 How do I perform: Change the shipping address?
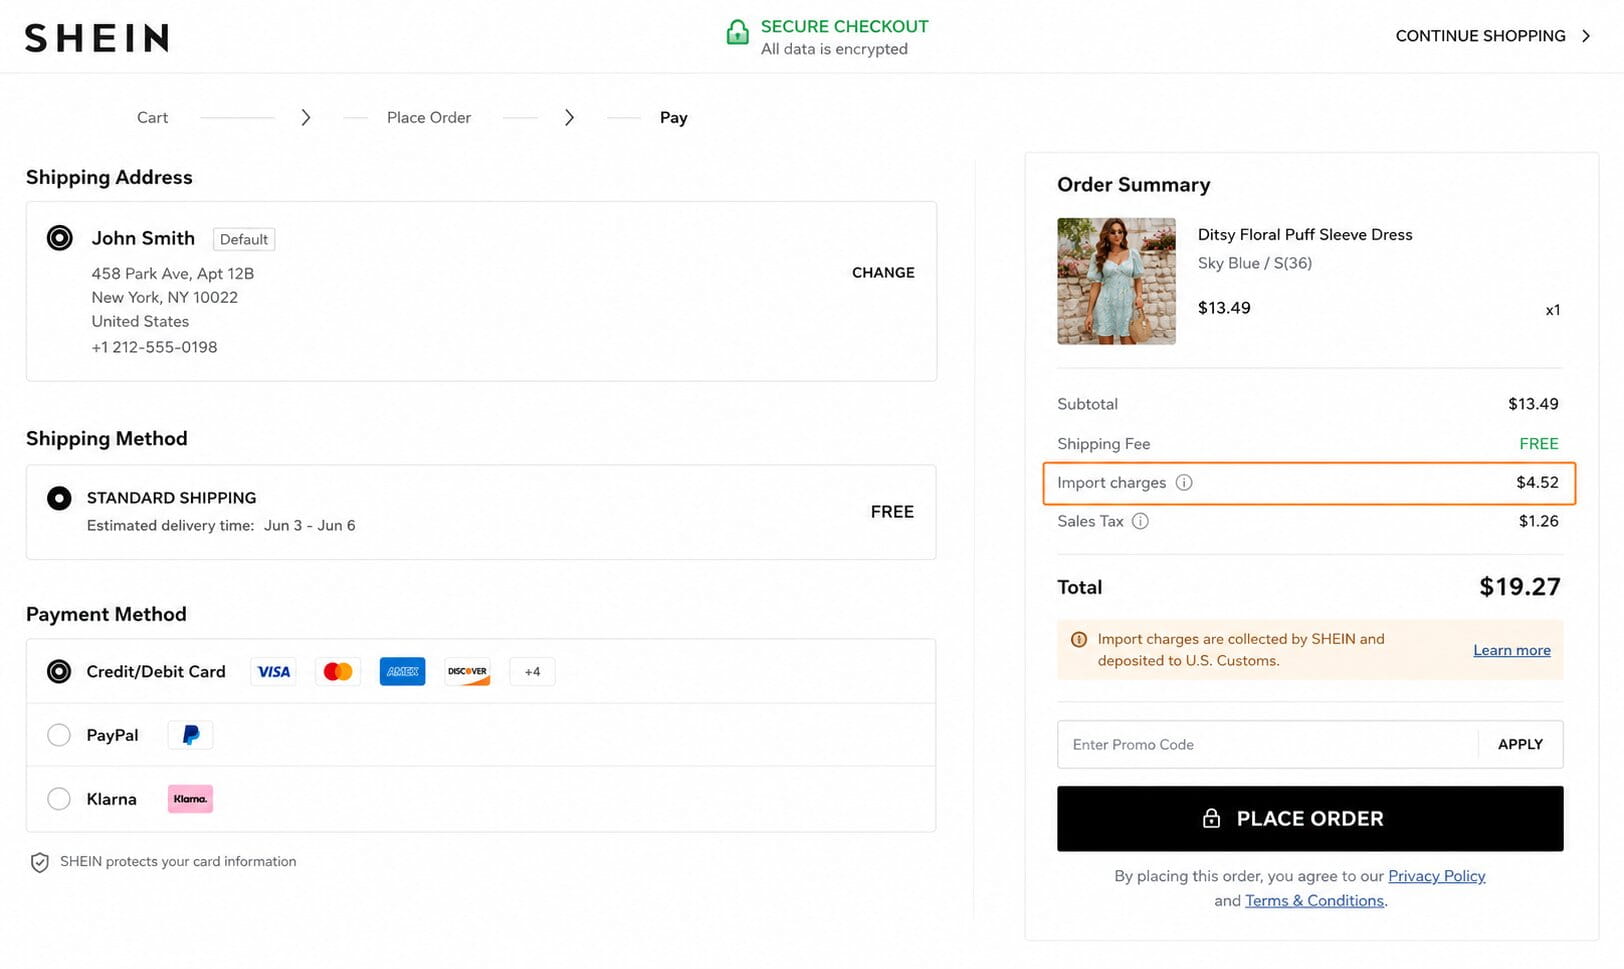pyautogui.click(x=883, y=273)
